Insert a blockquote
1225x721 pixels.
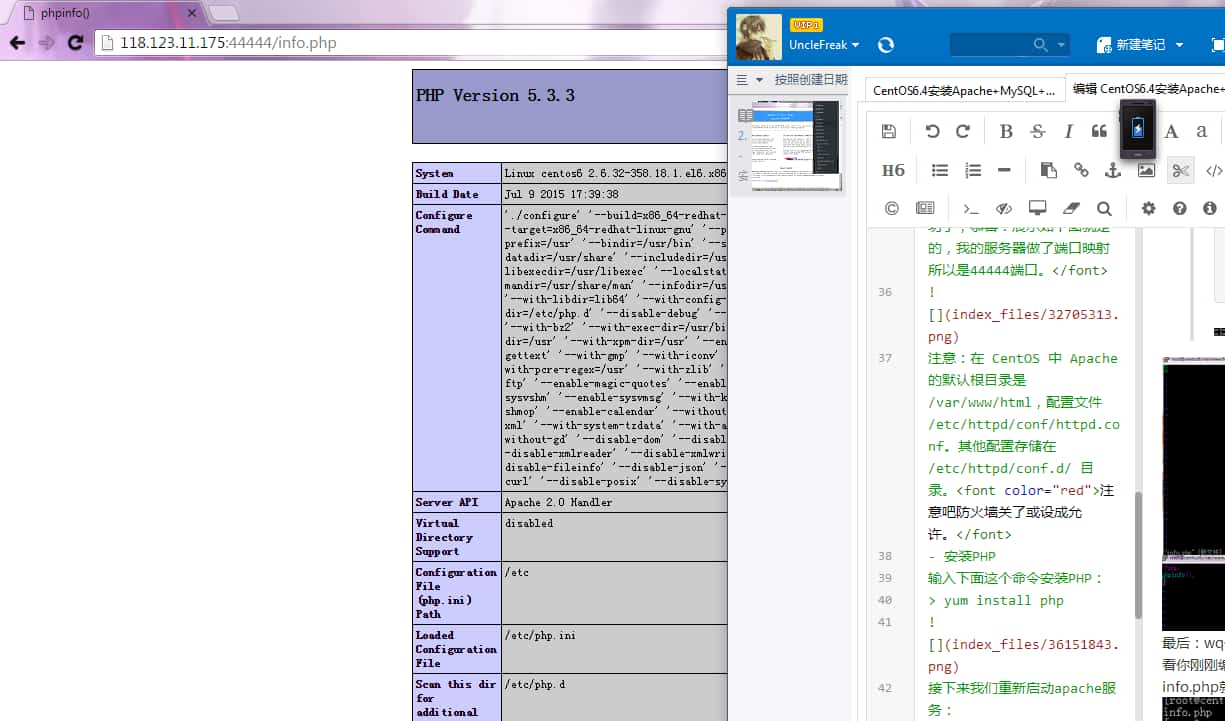coord(1099,131)
